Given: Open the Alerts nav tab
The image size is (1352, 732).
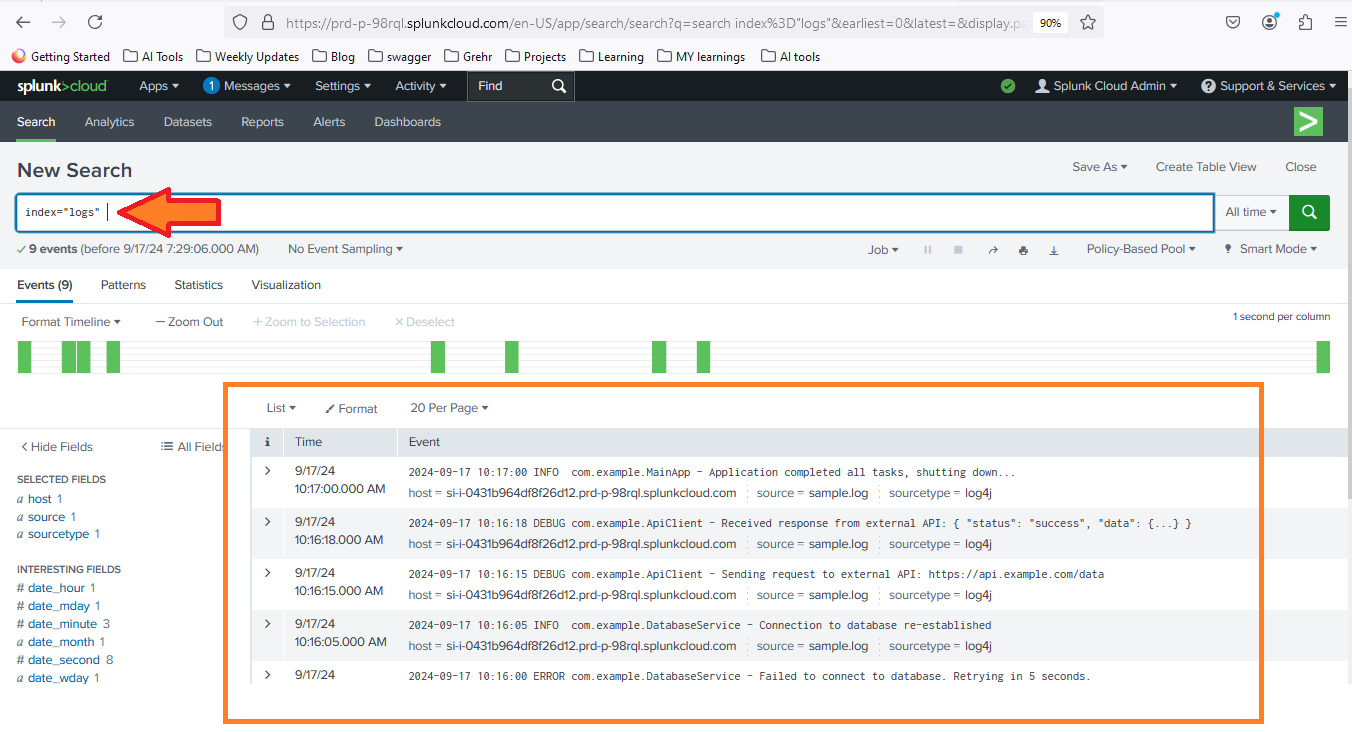Looking at the screenshot, I should coord(329,122).
